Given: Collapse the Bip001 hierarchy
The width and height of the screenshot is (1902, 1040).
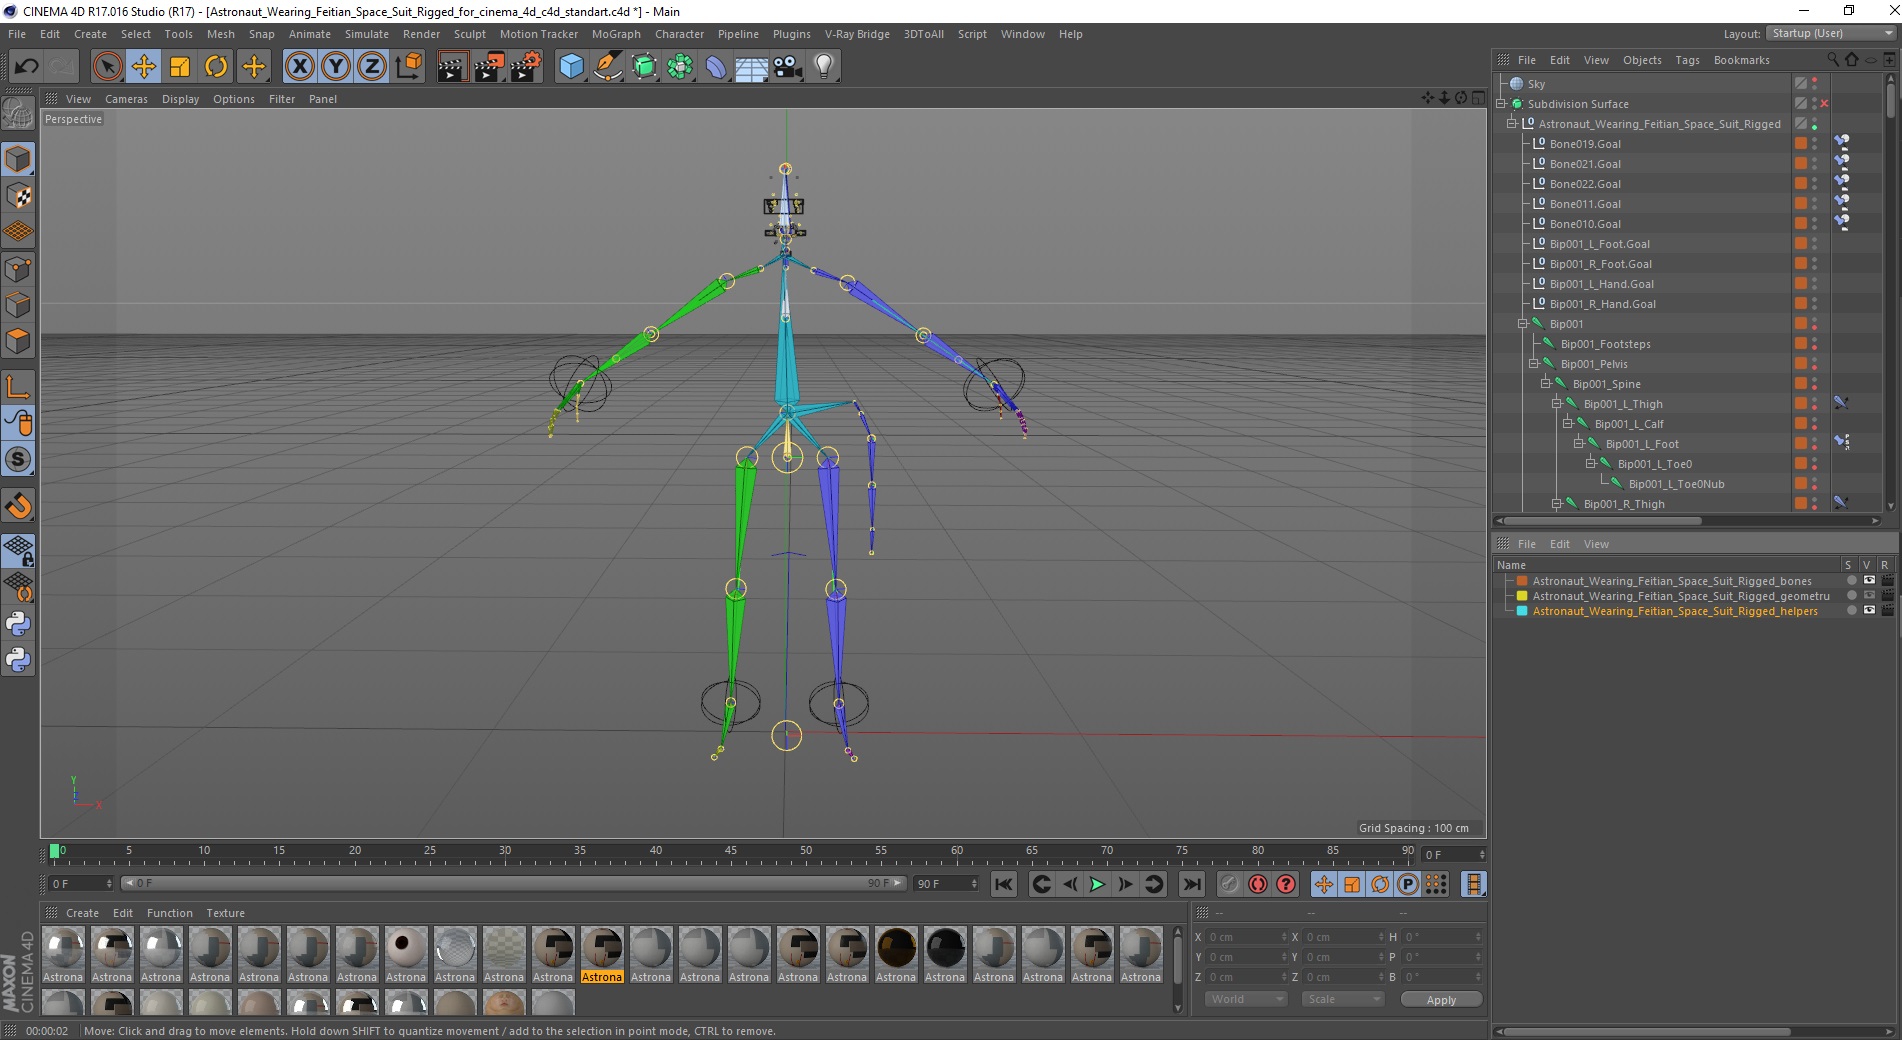Looking at the screenshot, I should (x=1523, y=324).
